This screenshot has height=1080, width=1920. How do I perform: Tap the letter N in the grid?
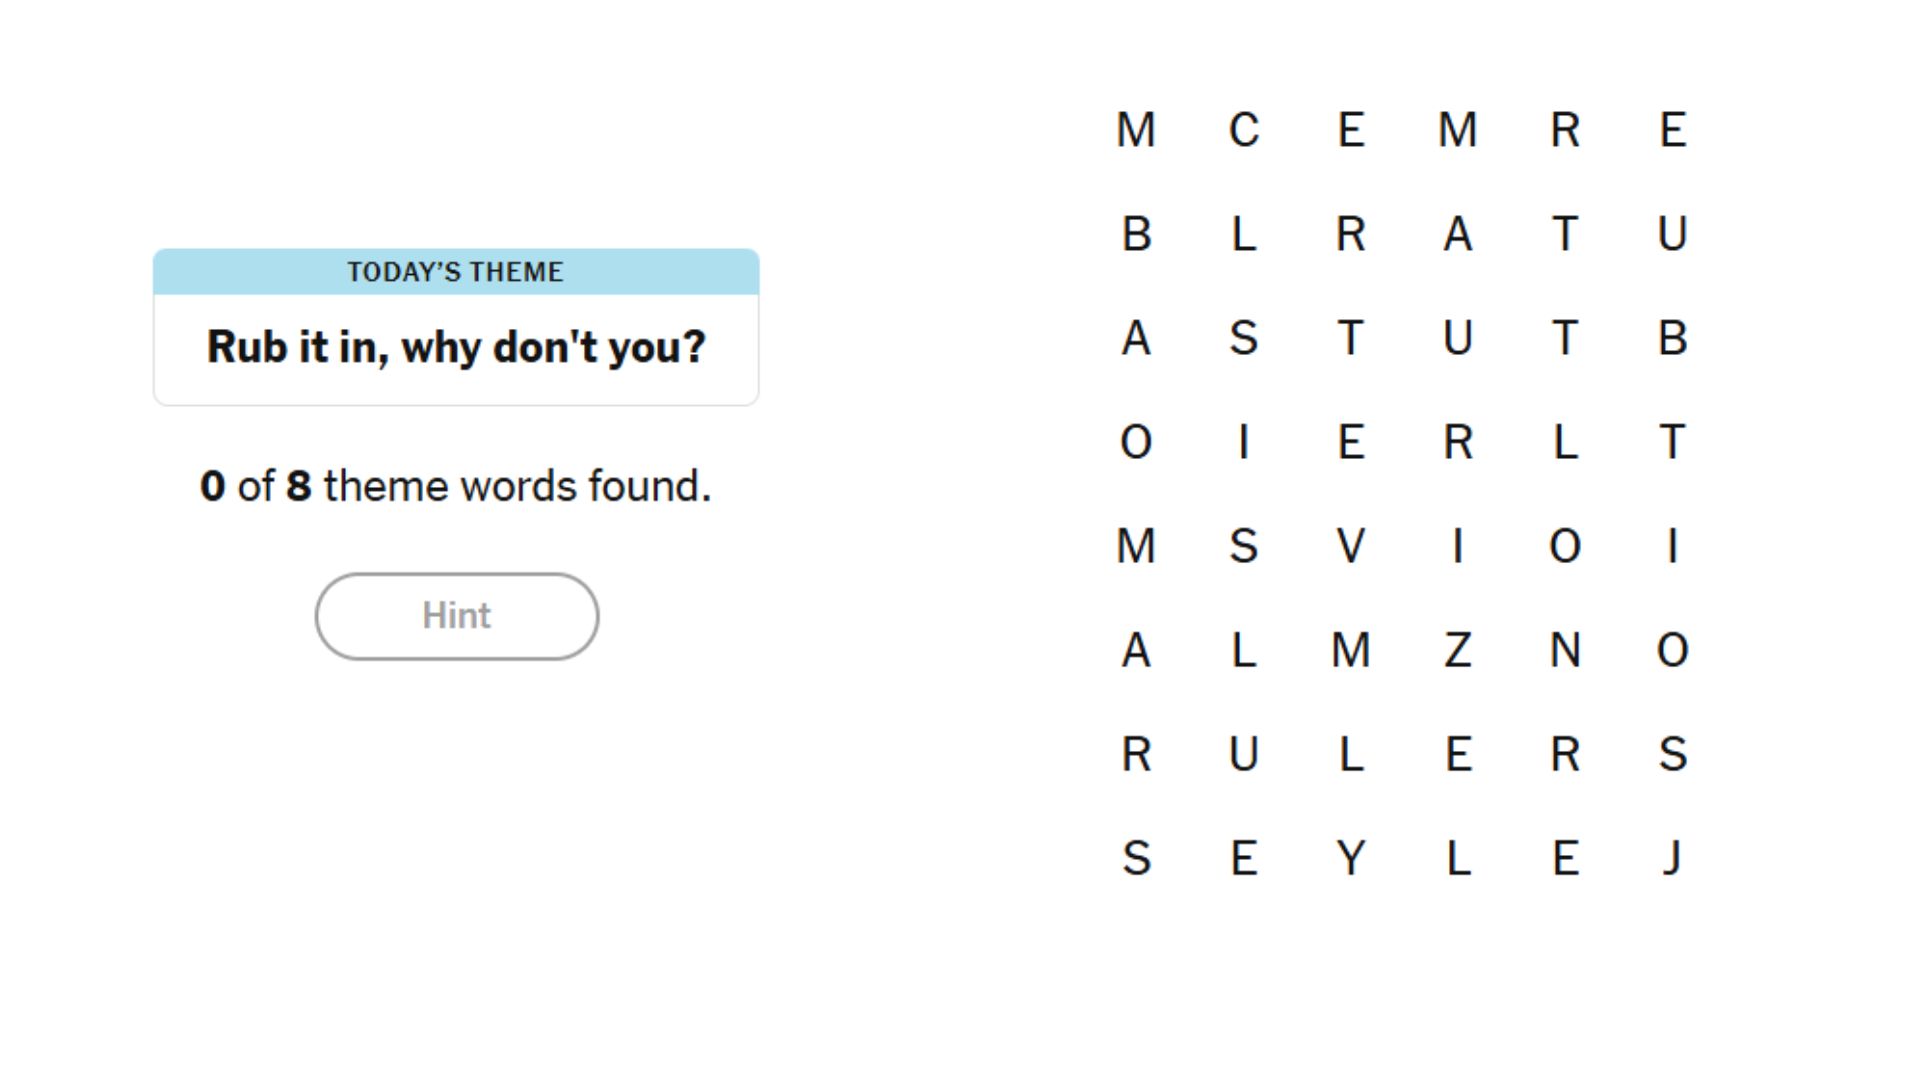pyautogui.click(x=1565, y=650)
